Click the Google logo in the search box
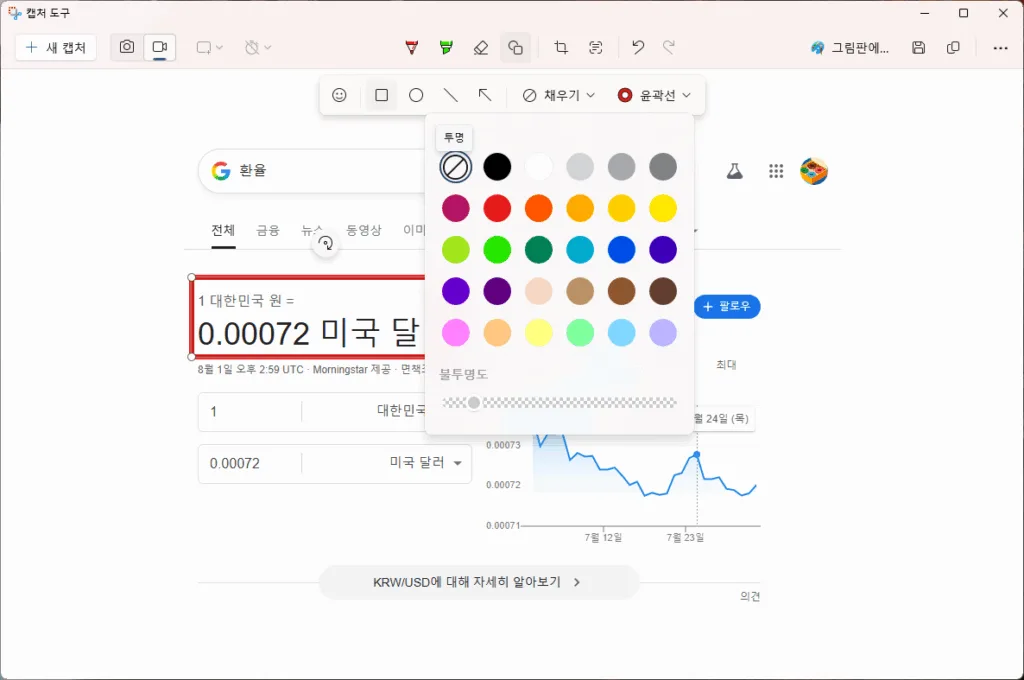This screenshot has width=1024, height=680. tap(221, 170)
